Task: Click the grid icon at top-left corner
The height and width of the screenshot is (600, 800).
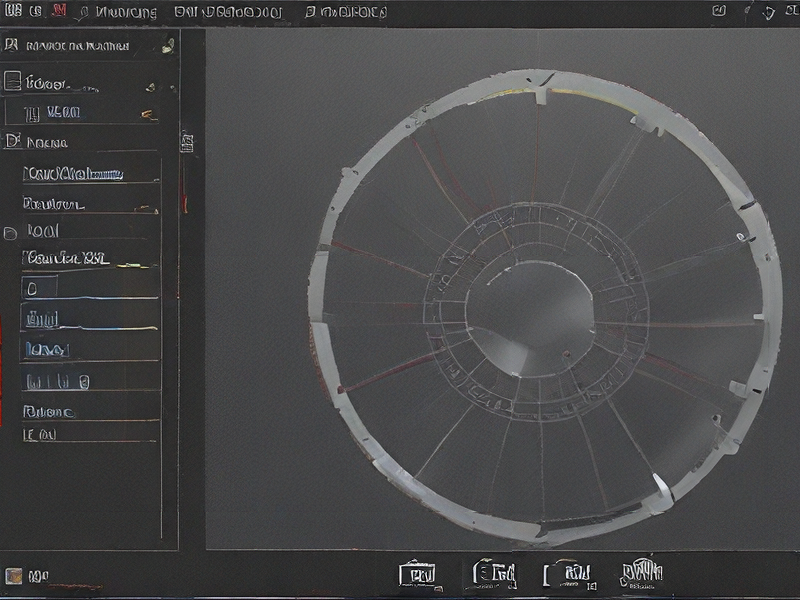Action: coord(13,10)
